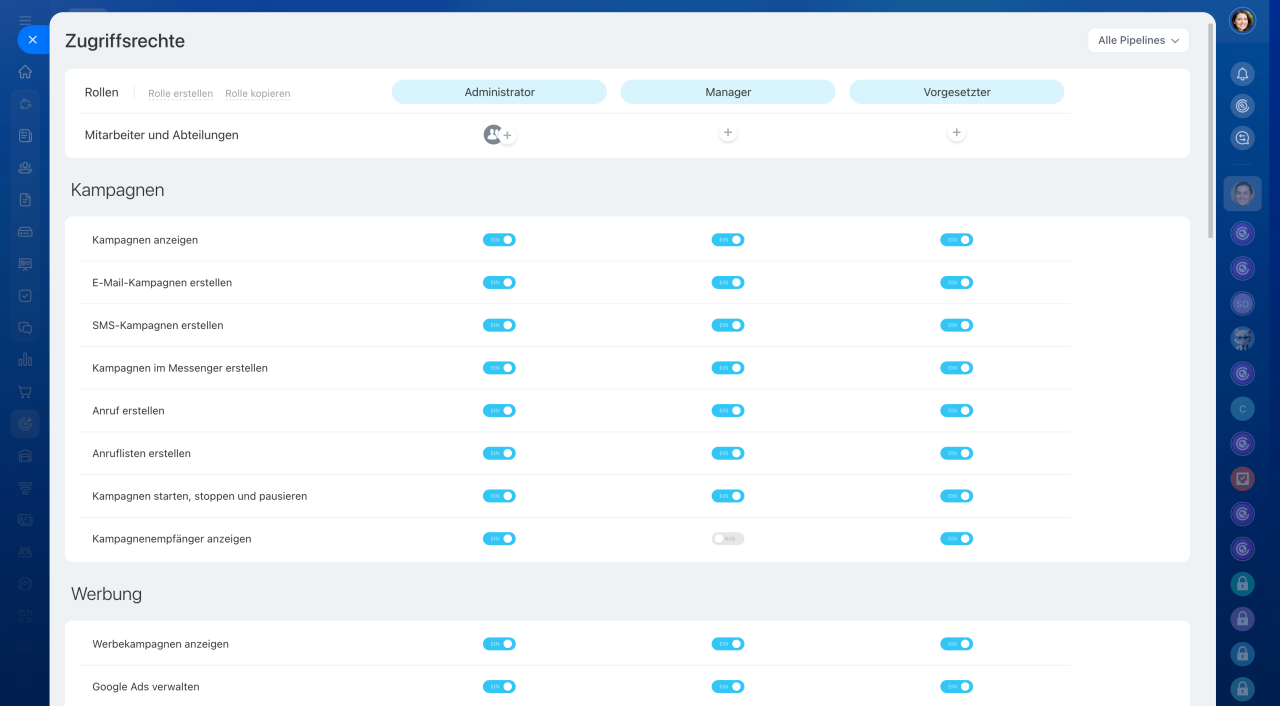Open the drive icon in left sidebar
1280x706 pixels.
pos(25,232)
